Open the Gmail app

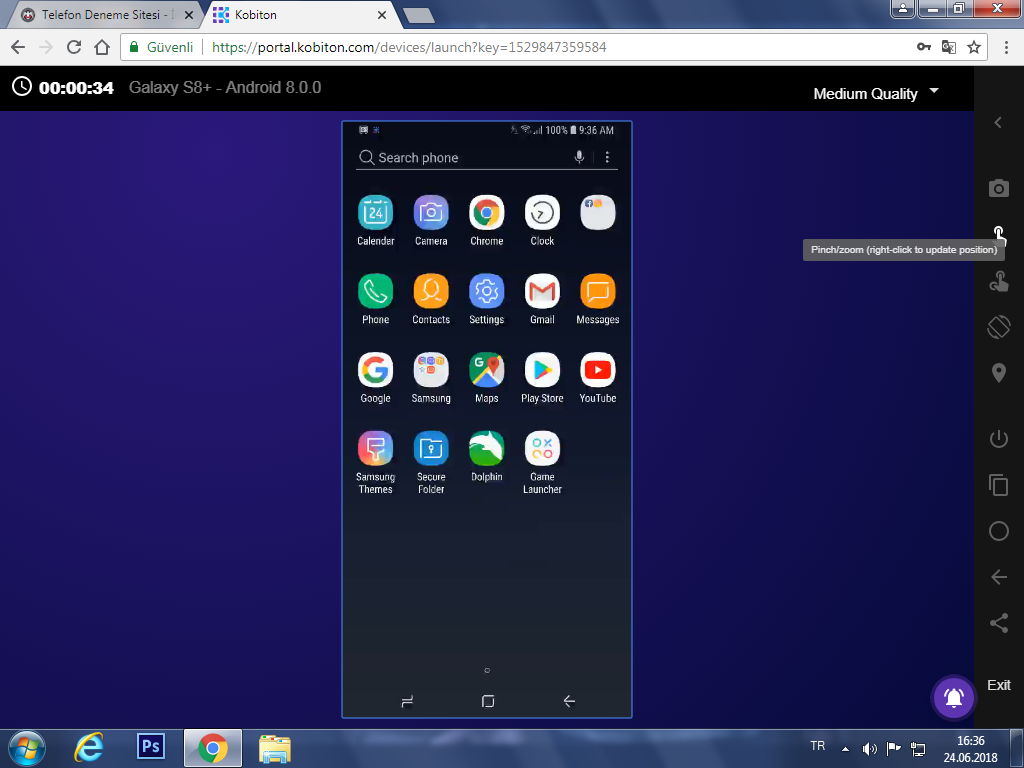click(x=542, y=291)
